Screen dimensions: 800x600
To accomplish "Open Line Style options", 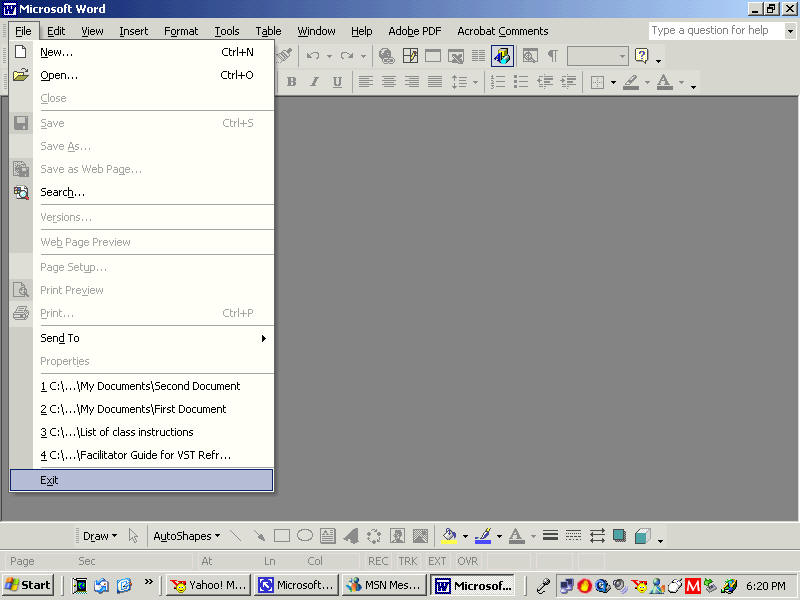I will click(550, 536).
